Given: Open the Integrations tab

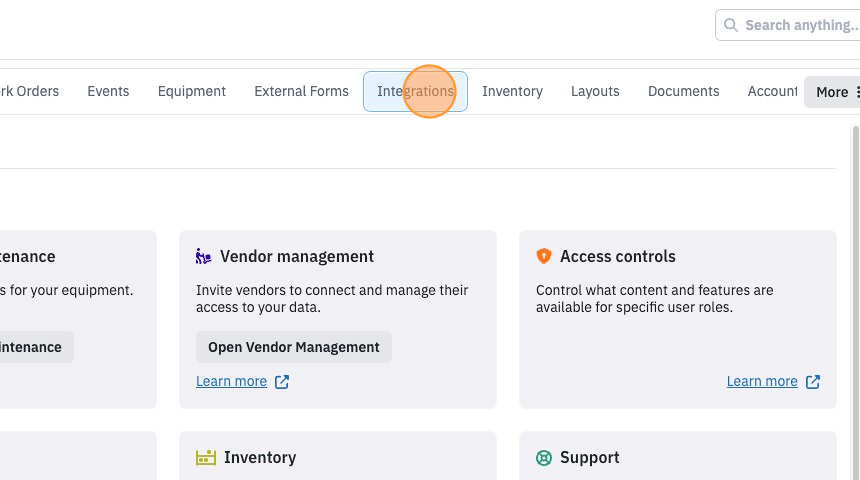Looking at the screenshot, I should (415, 91).
